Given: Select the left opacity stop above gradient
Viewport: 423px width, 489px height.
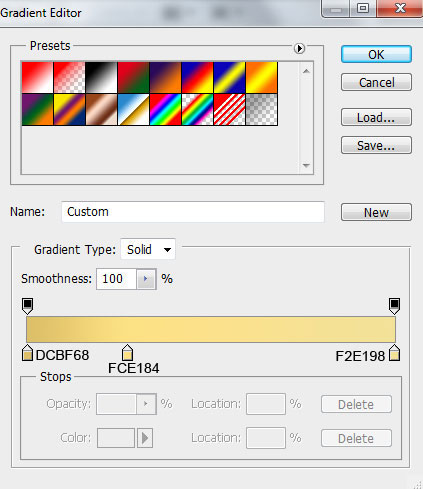Looking at the screenshot, I should tap(28, 306).
